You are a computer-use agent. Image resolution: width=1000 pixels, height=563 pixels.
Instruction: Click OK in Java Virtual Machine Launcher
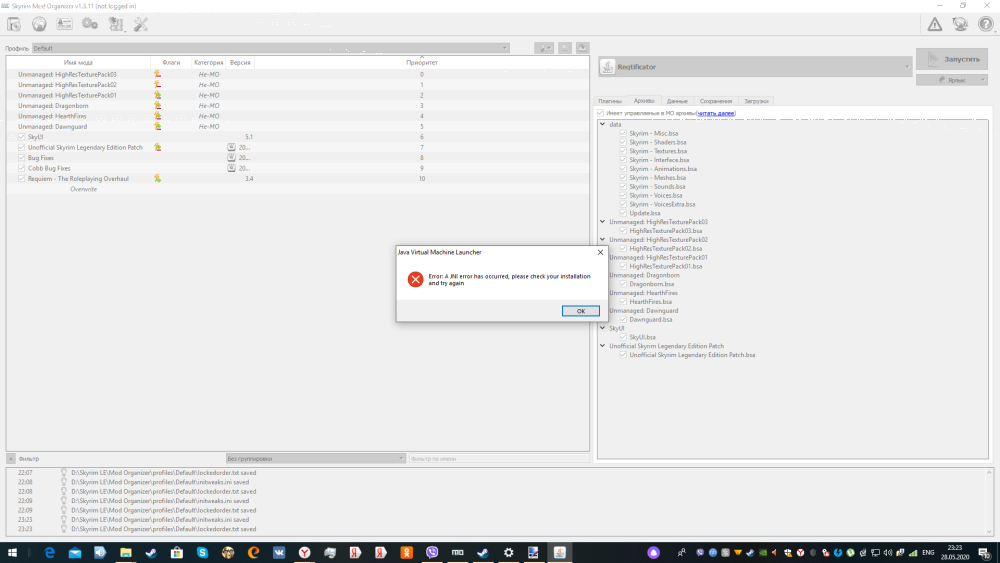[580, 311]
